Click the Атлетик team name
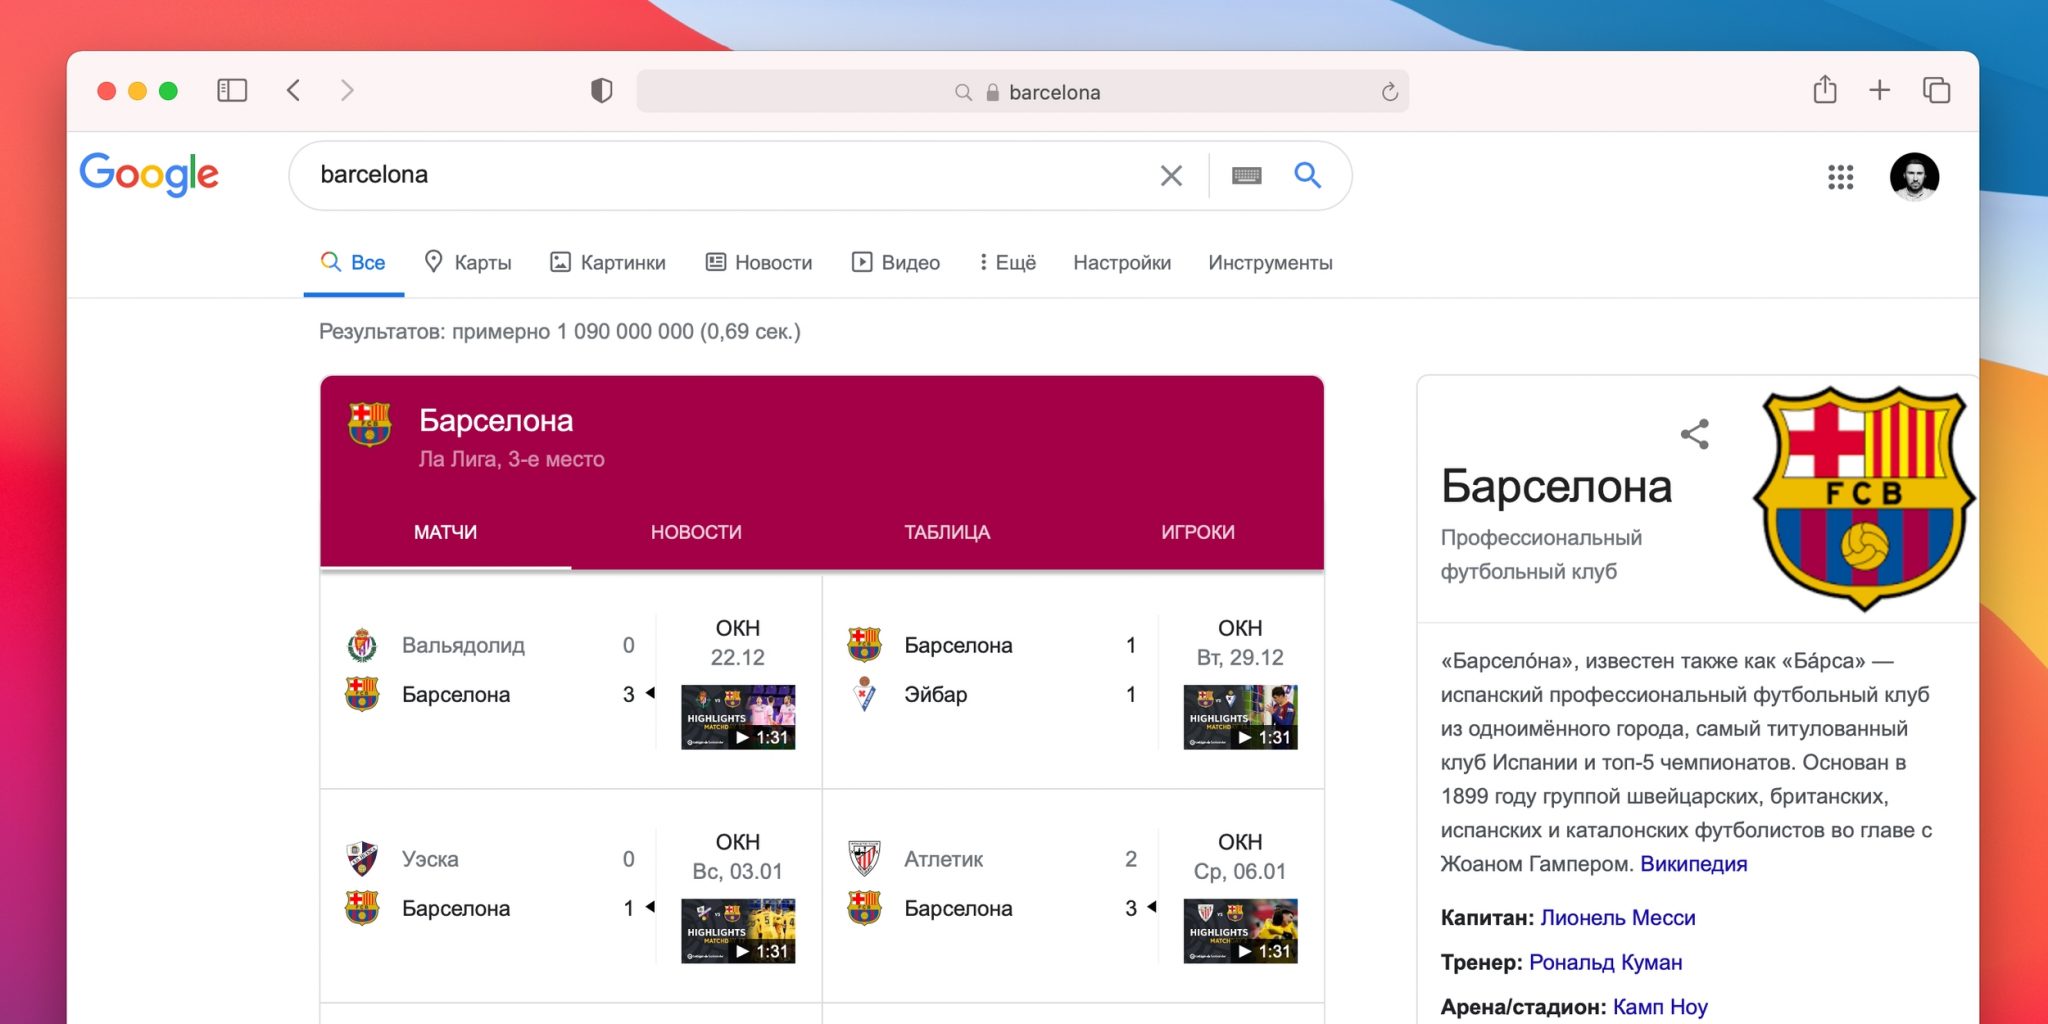Viewport: 2048px width, 1024px height. (943, 860)
